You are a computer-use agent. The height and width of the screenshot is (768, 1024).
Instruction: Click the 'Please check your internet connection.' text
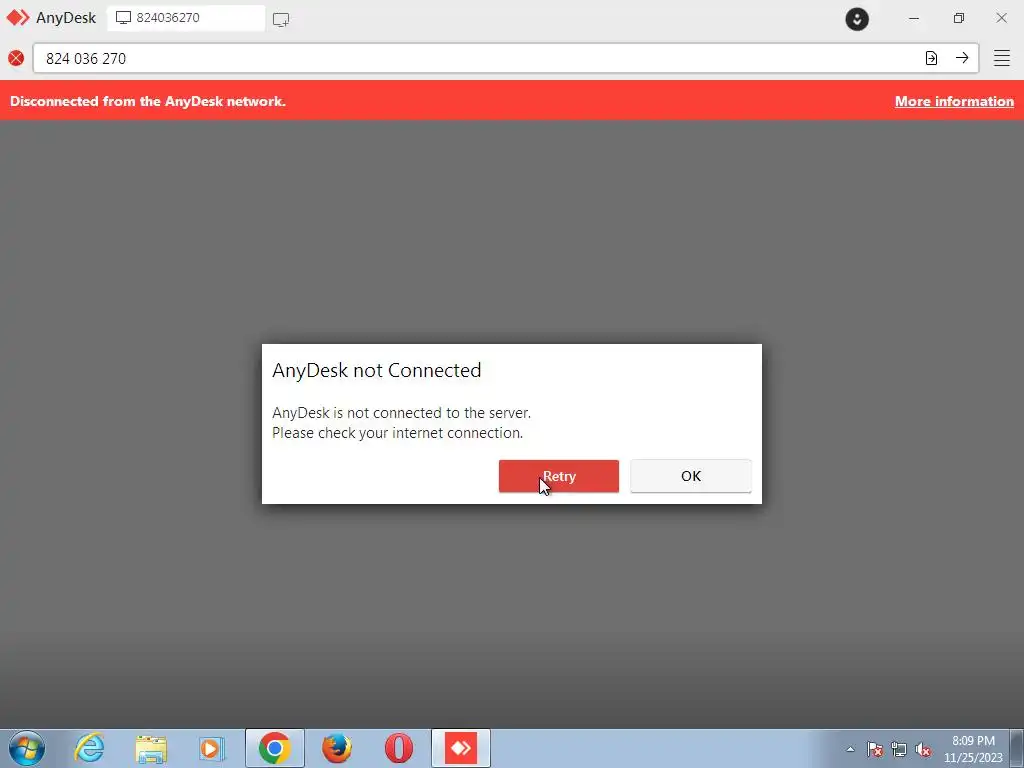click(398, 433)
